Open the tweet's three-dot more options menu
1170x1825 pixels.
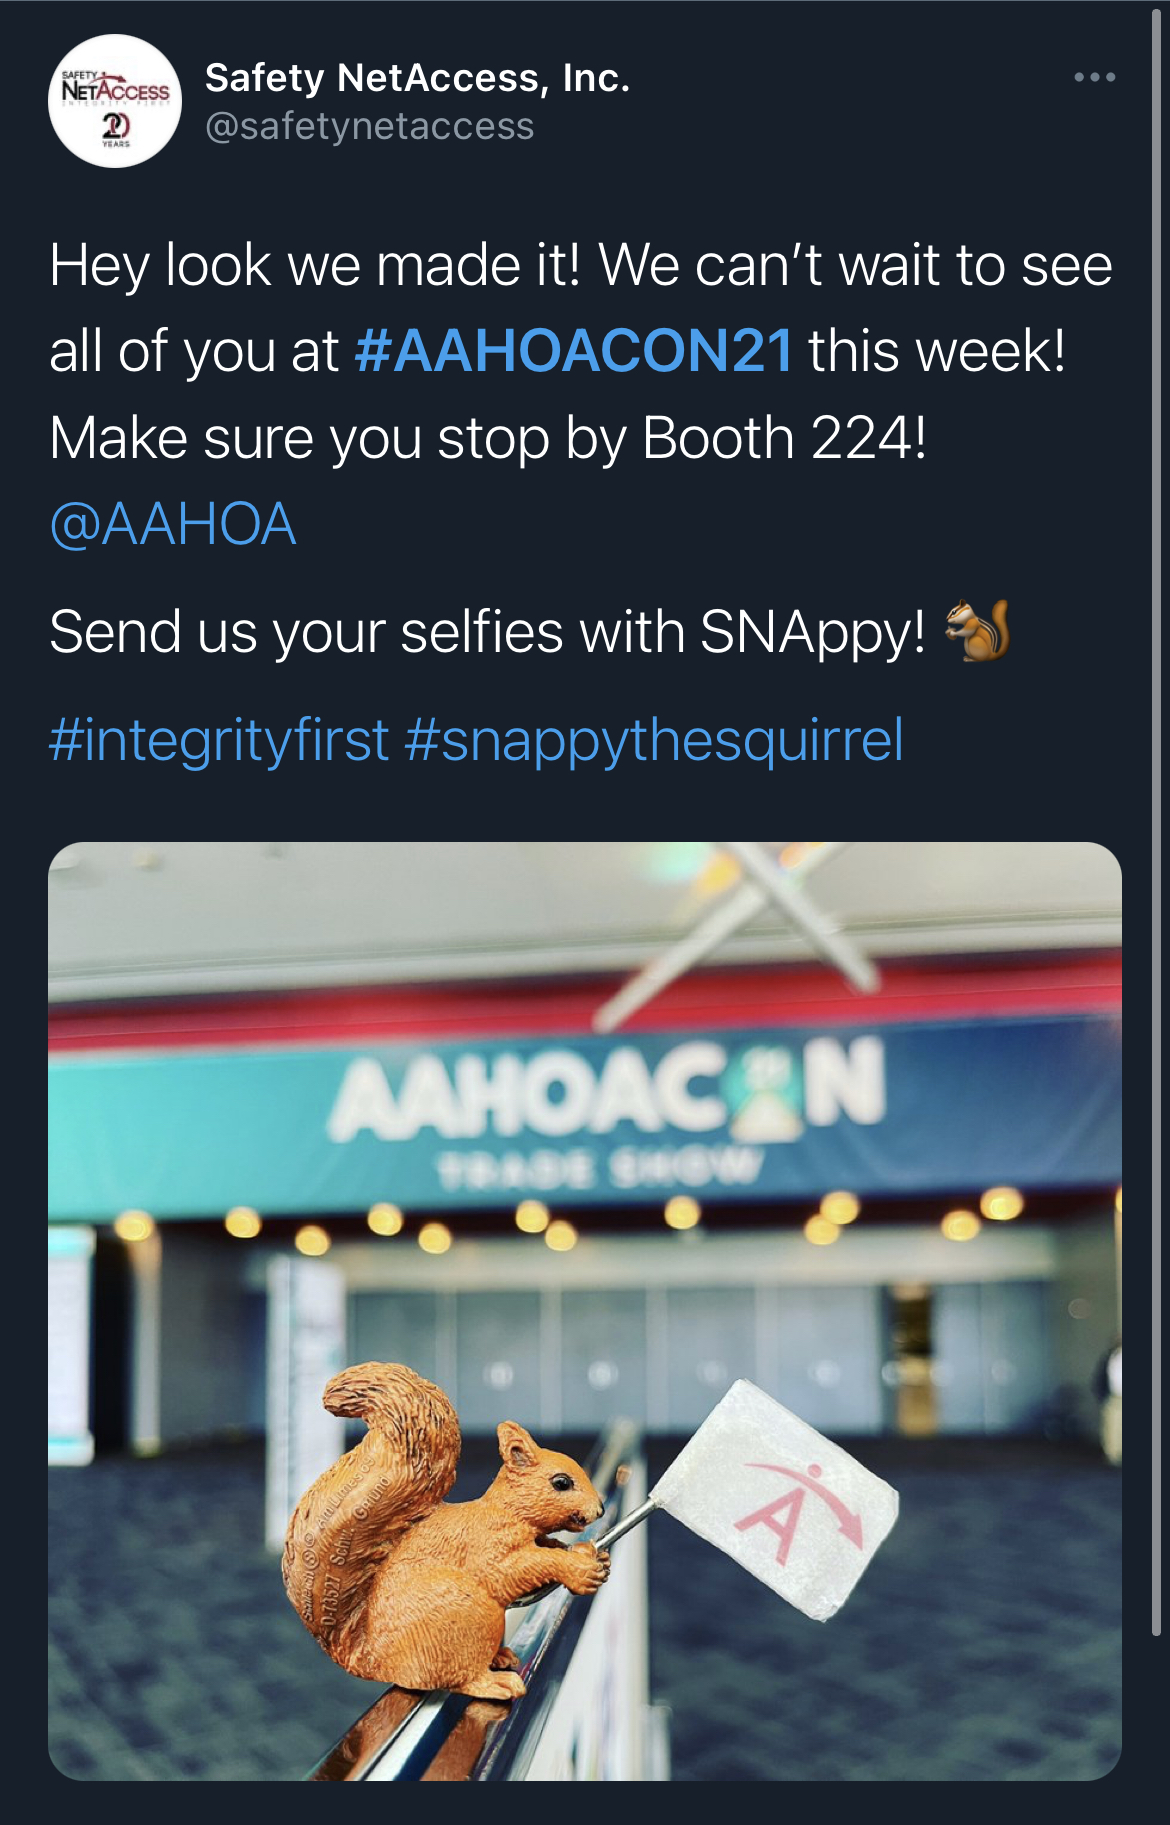(x=1094, y=77)
